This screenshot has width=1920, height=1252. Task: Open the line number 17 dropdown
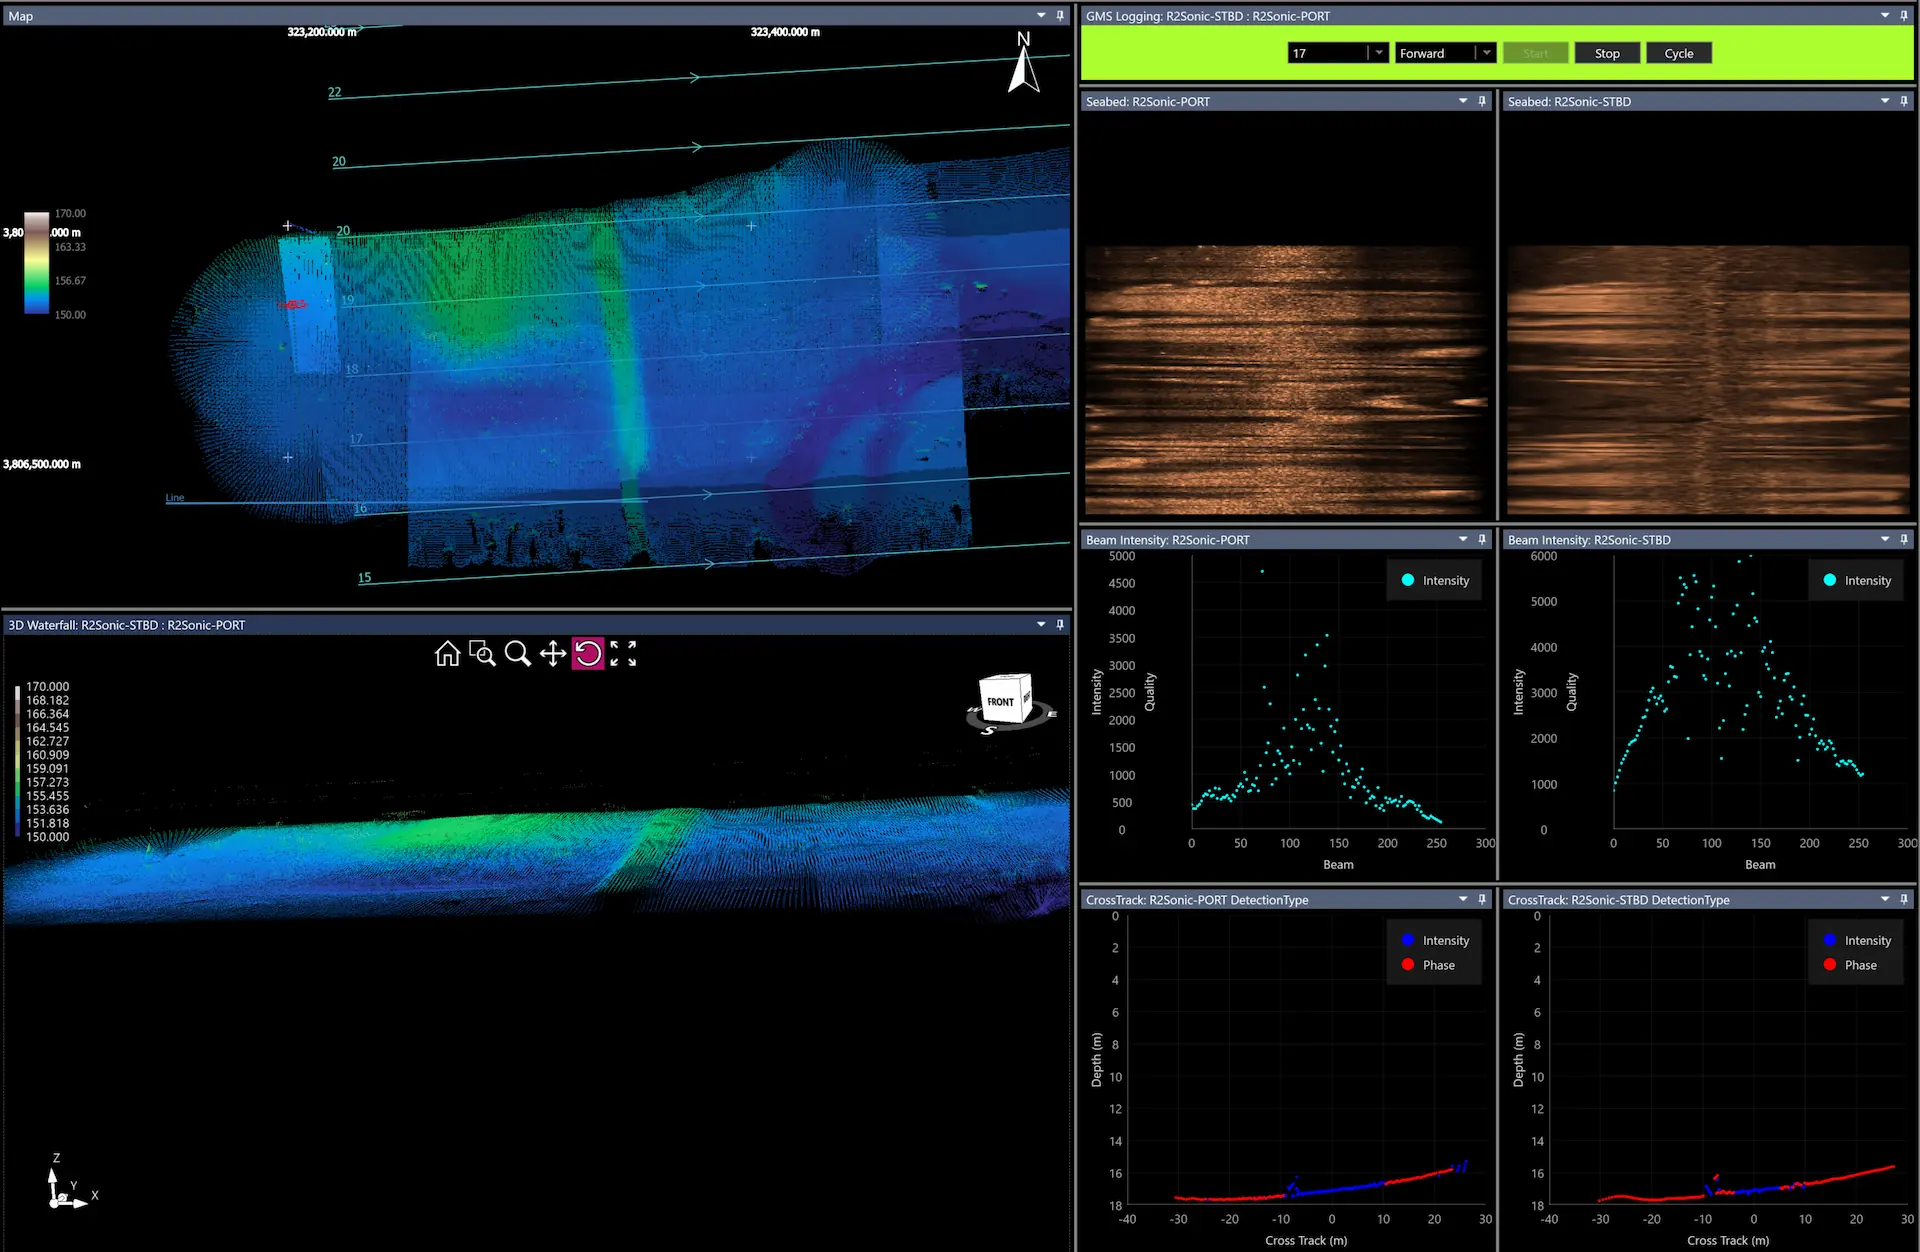pos(1378,53)
